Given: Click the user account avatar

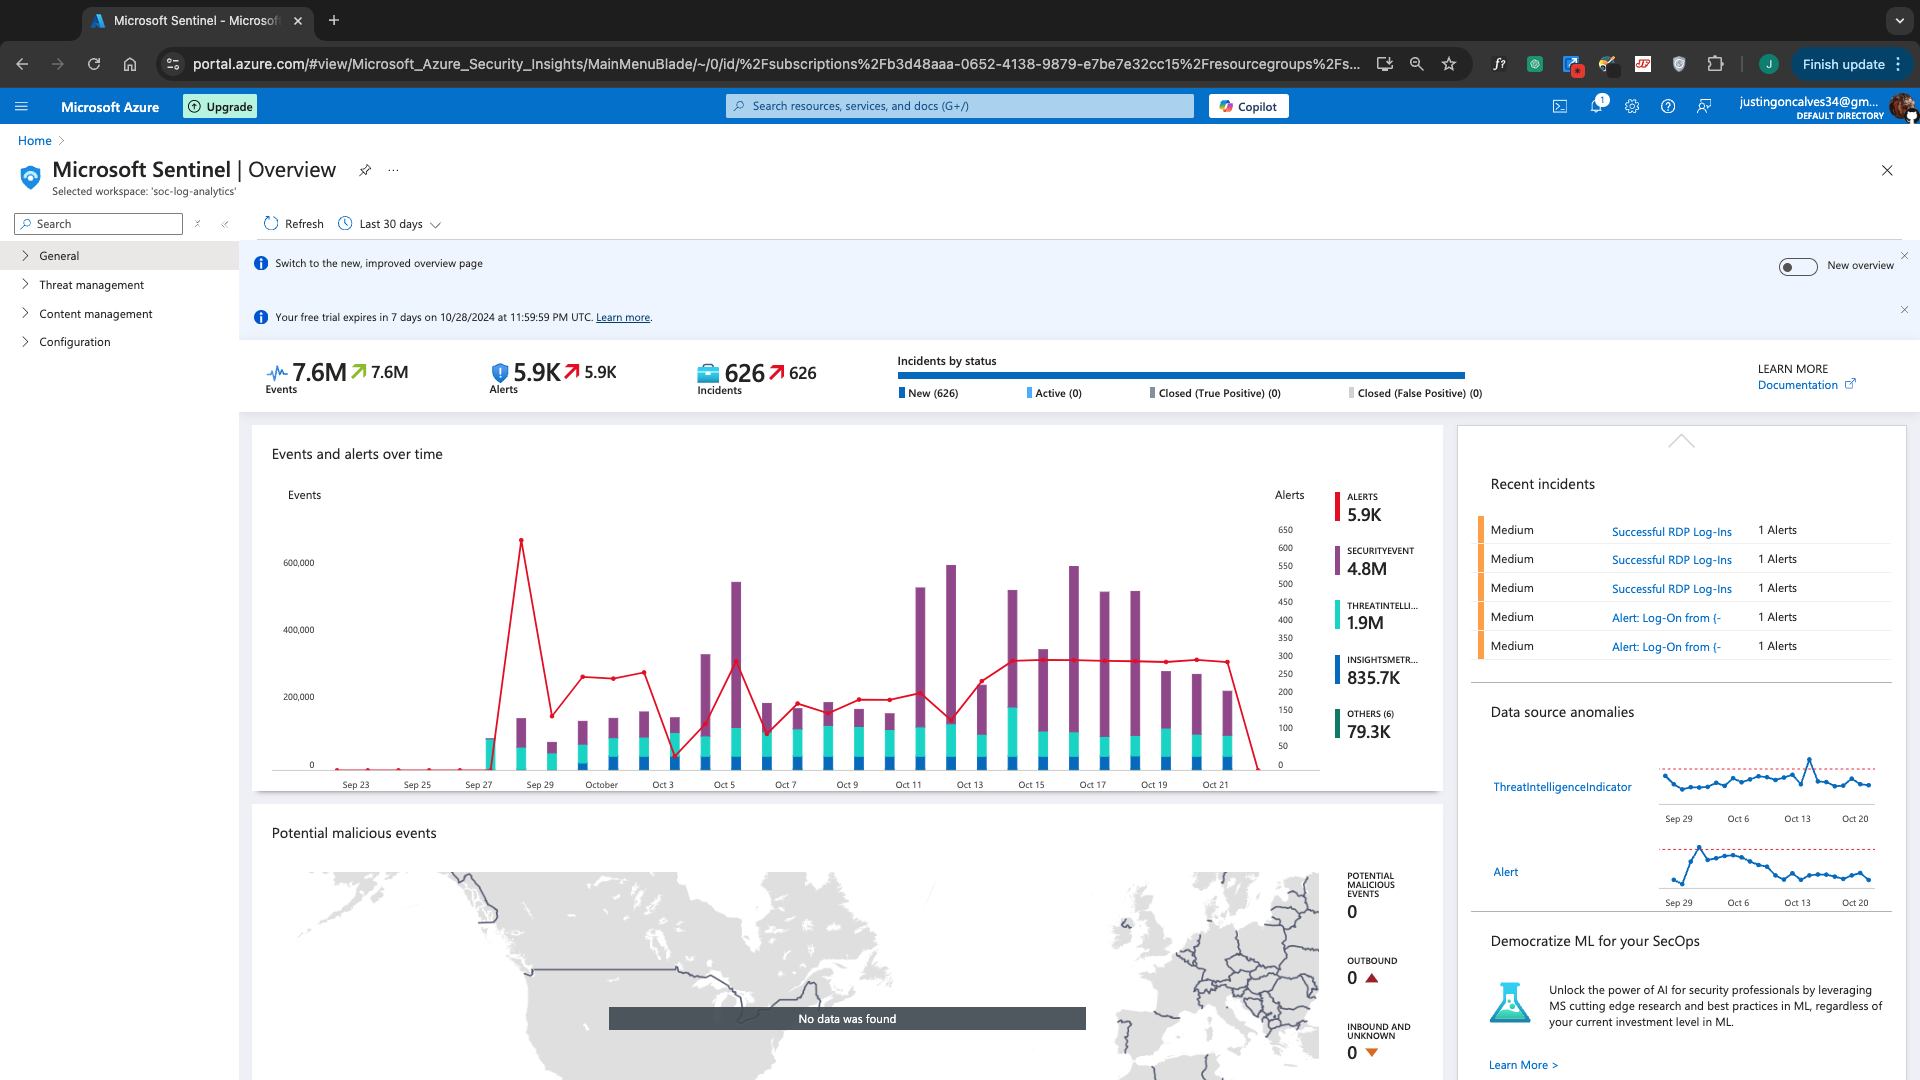Looking at the screenshot, I should click(1902, 106).
